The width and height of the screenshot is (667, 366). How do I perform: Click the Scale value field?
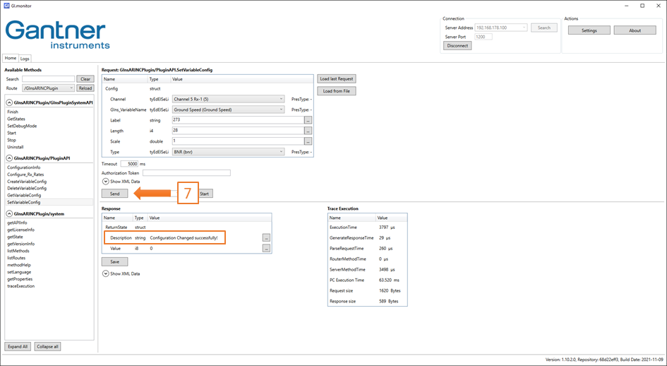pos(238,141)
